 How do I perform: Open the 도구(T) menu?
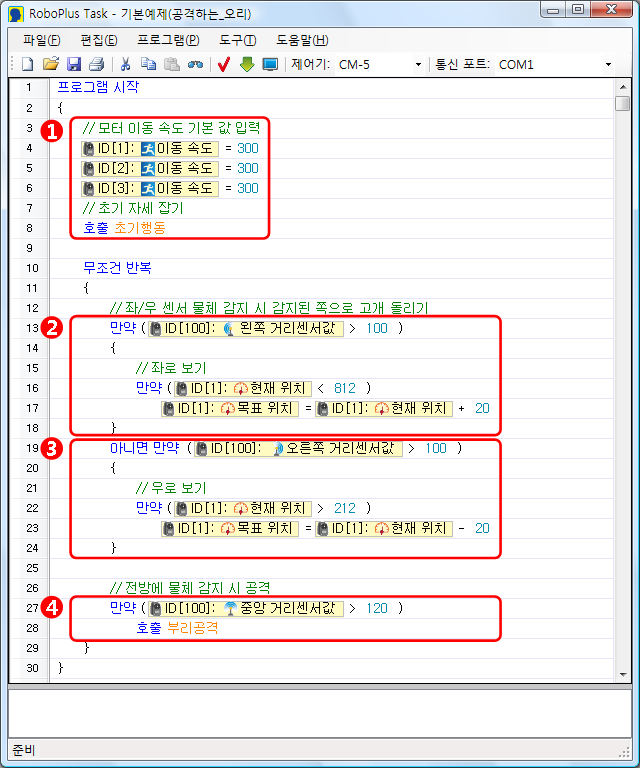tap(237, 40)
